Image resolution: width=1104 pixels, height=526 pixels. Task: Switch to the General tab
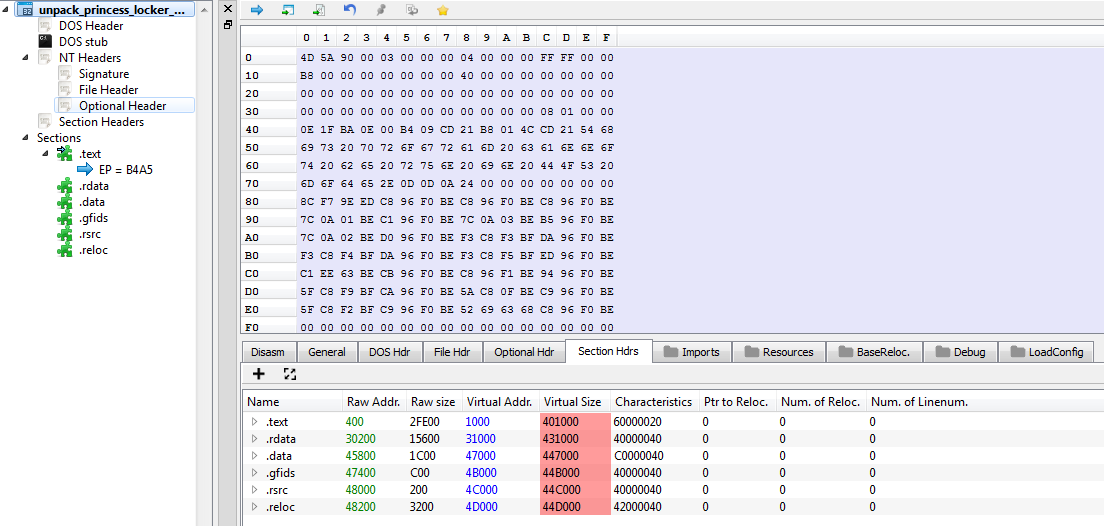click(327, 352)
